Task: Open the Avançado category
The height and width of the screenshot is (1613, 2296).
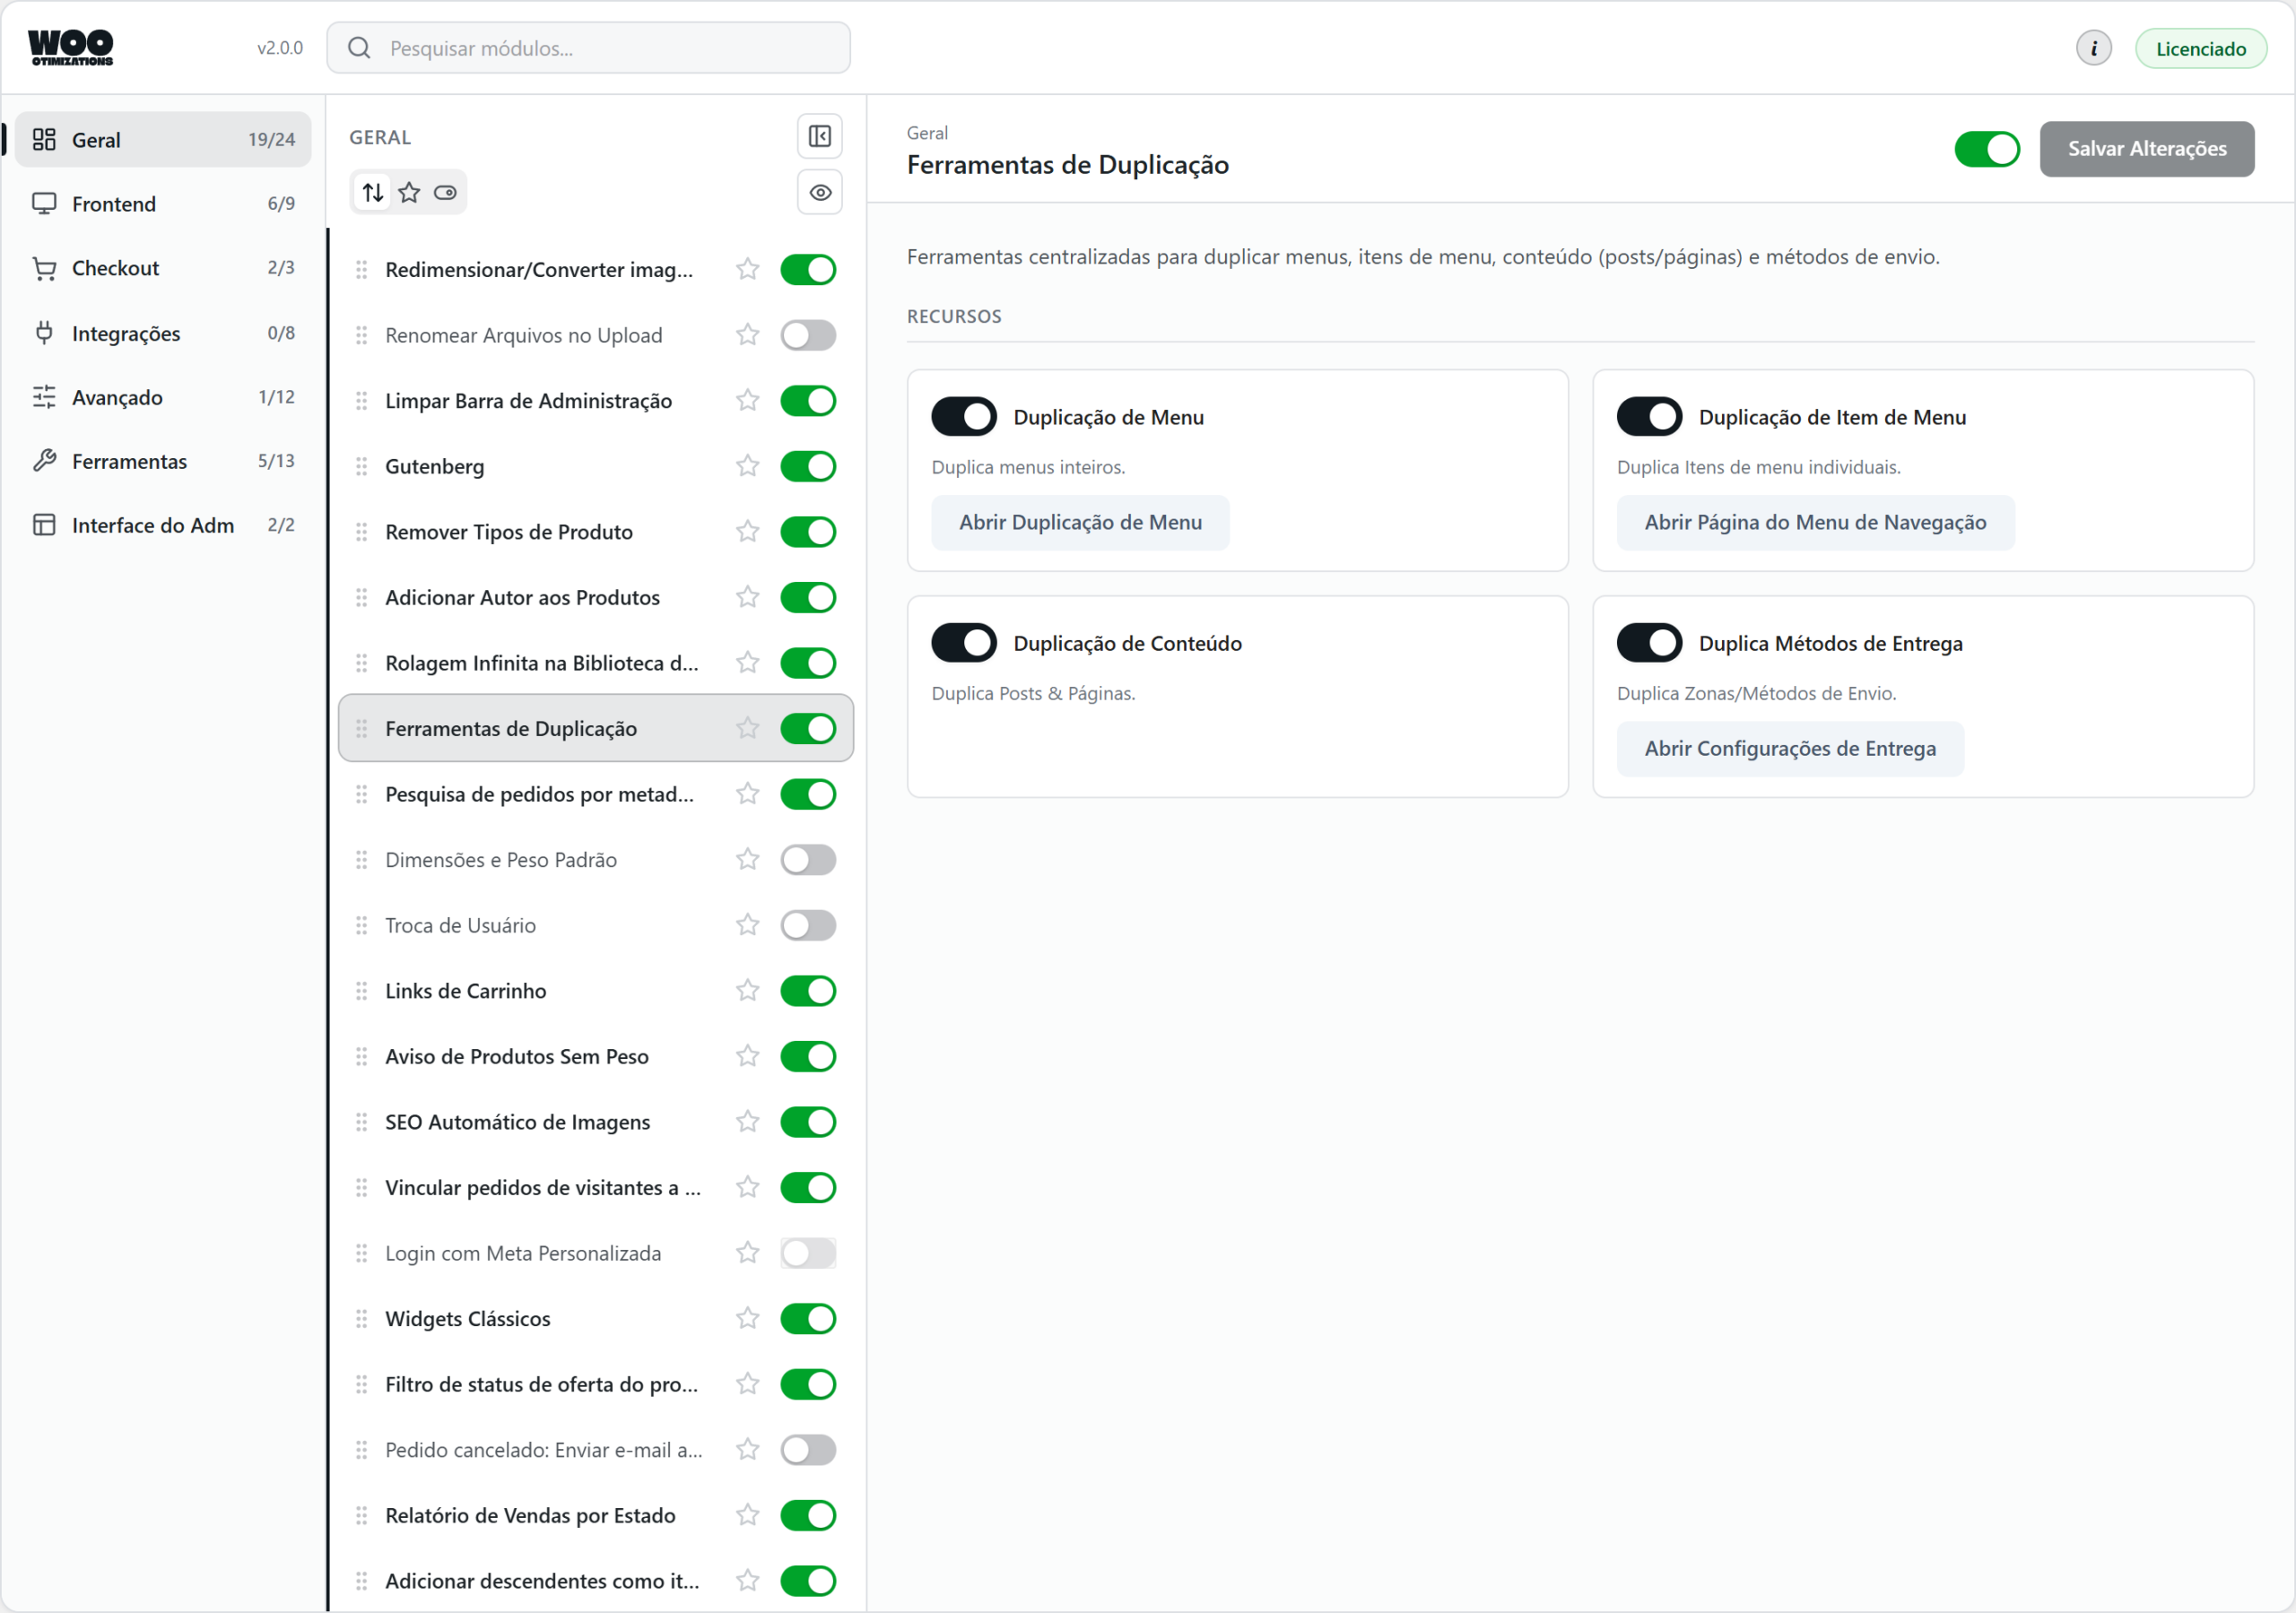Action: pos(163,397)
